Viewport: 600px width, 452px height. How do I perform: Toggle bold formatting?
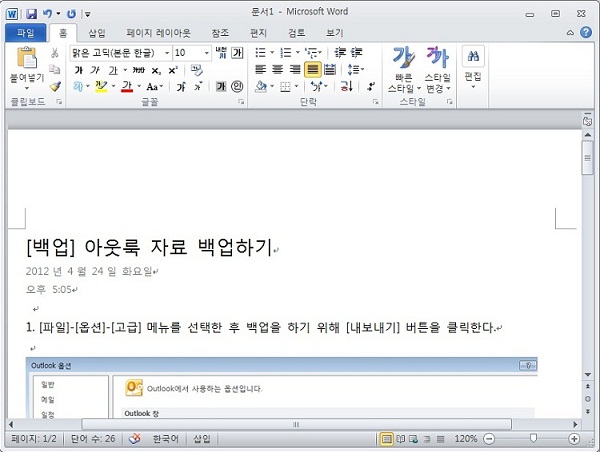(78, 70)
